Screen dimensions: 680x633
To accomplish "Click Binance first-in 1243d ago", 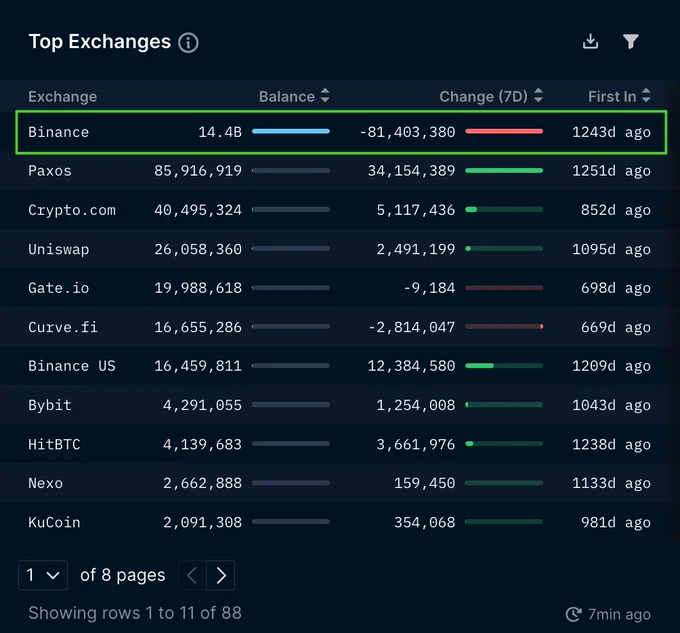I will [611, 132].
